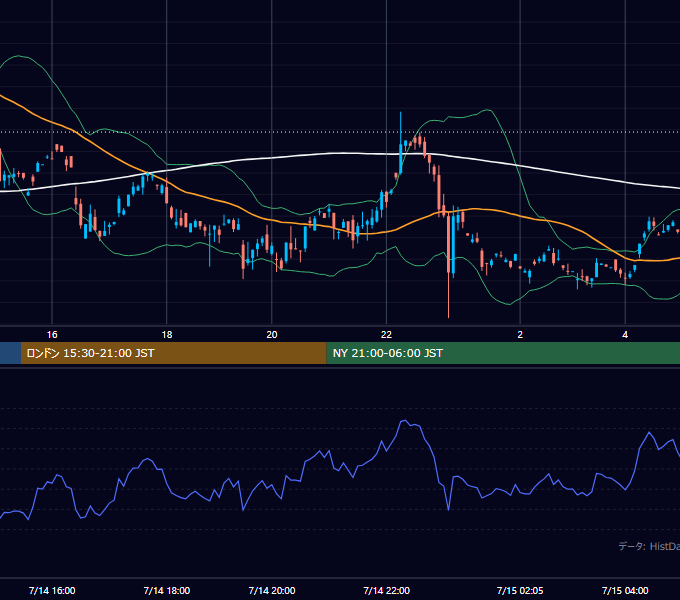This screenshot has height=600, width=680.
Task: Click the blue session band left of ロンドン
Action: tap(10, 353)
